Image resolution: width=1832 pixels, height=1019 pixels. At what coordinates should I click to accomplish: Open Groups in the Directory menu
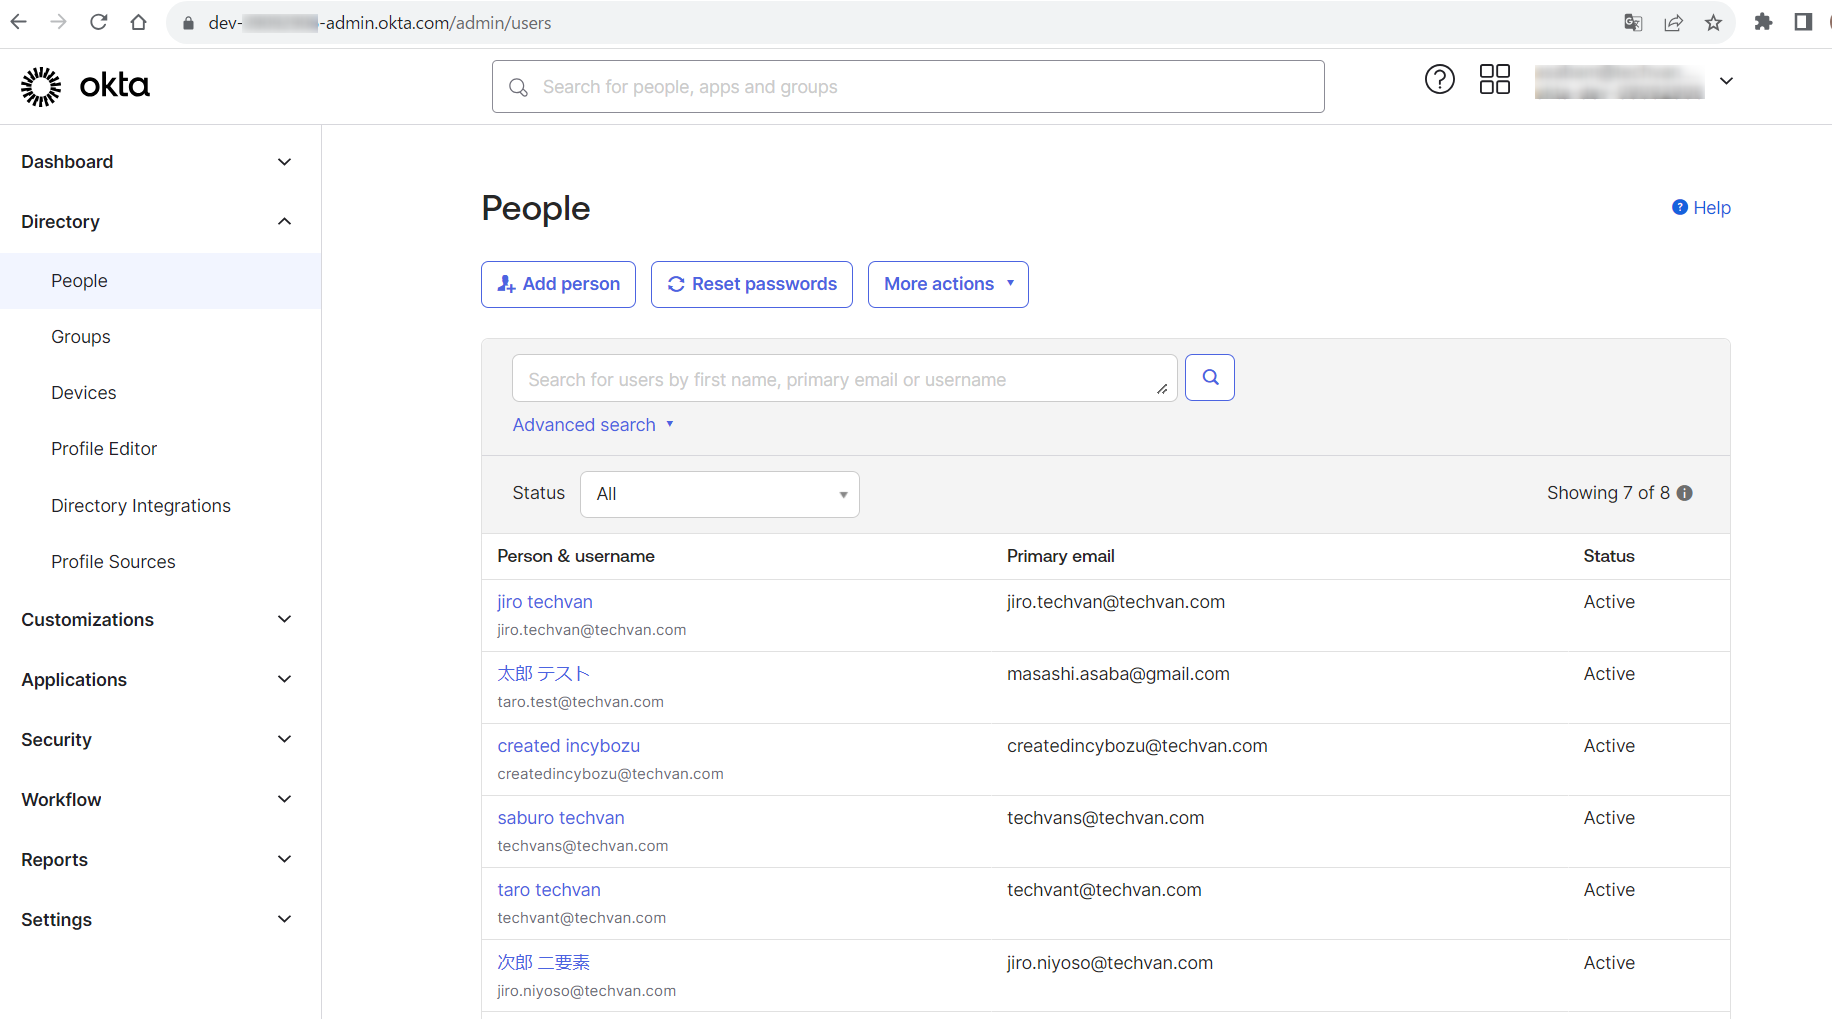click(81, 337)
